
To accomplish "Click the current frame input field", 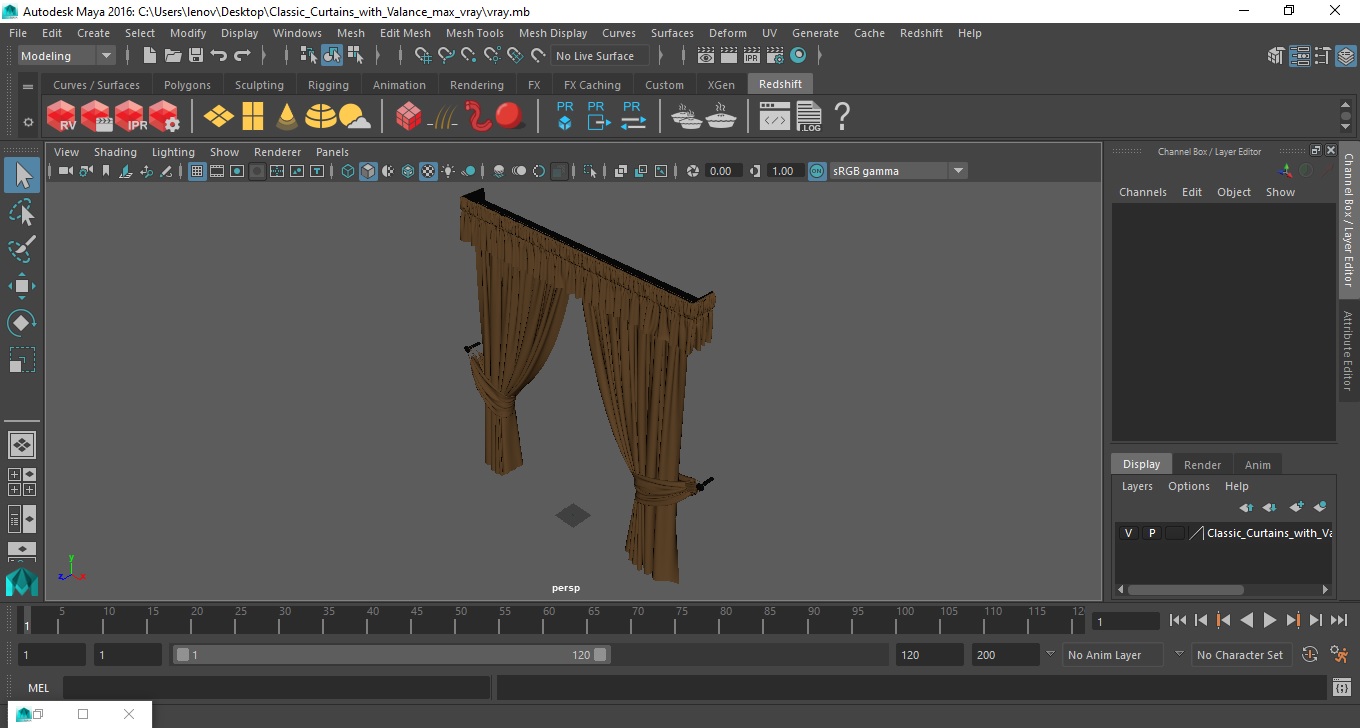I will (x=1125, y=622).
